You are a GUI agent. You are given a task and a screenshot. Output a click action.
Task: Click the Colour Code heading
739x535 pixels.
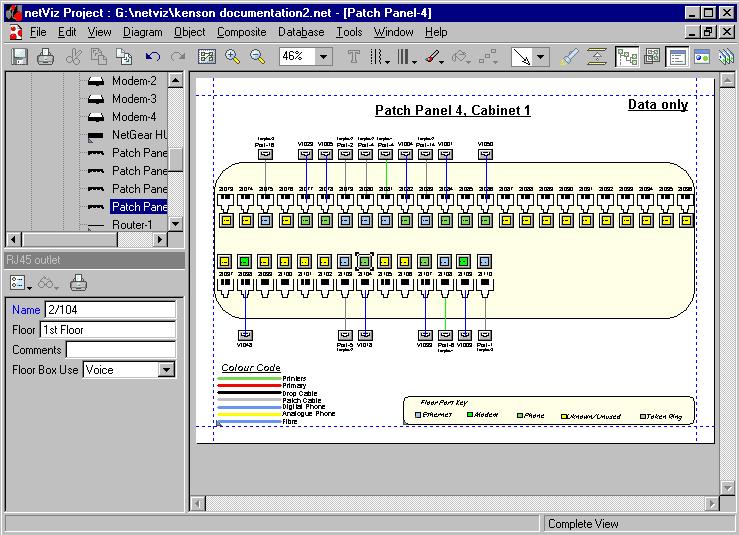[x=251, y=368]
